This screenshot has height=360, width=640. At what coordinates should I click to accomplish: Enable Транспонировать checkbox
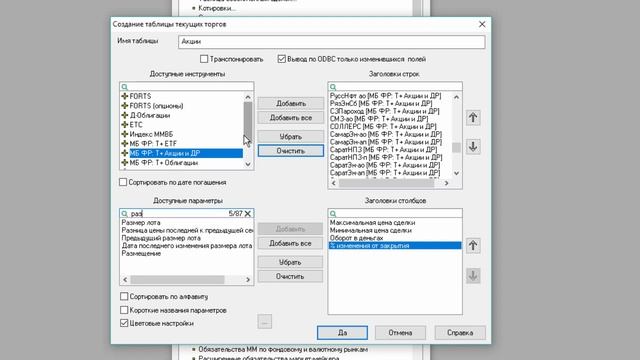pos(204,59)
